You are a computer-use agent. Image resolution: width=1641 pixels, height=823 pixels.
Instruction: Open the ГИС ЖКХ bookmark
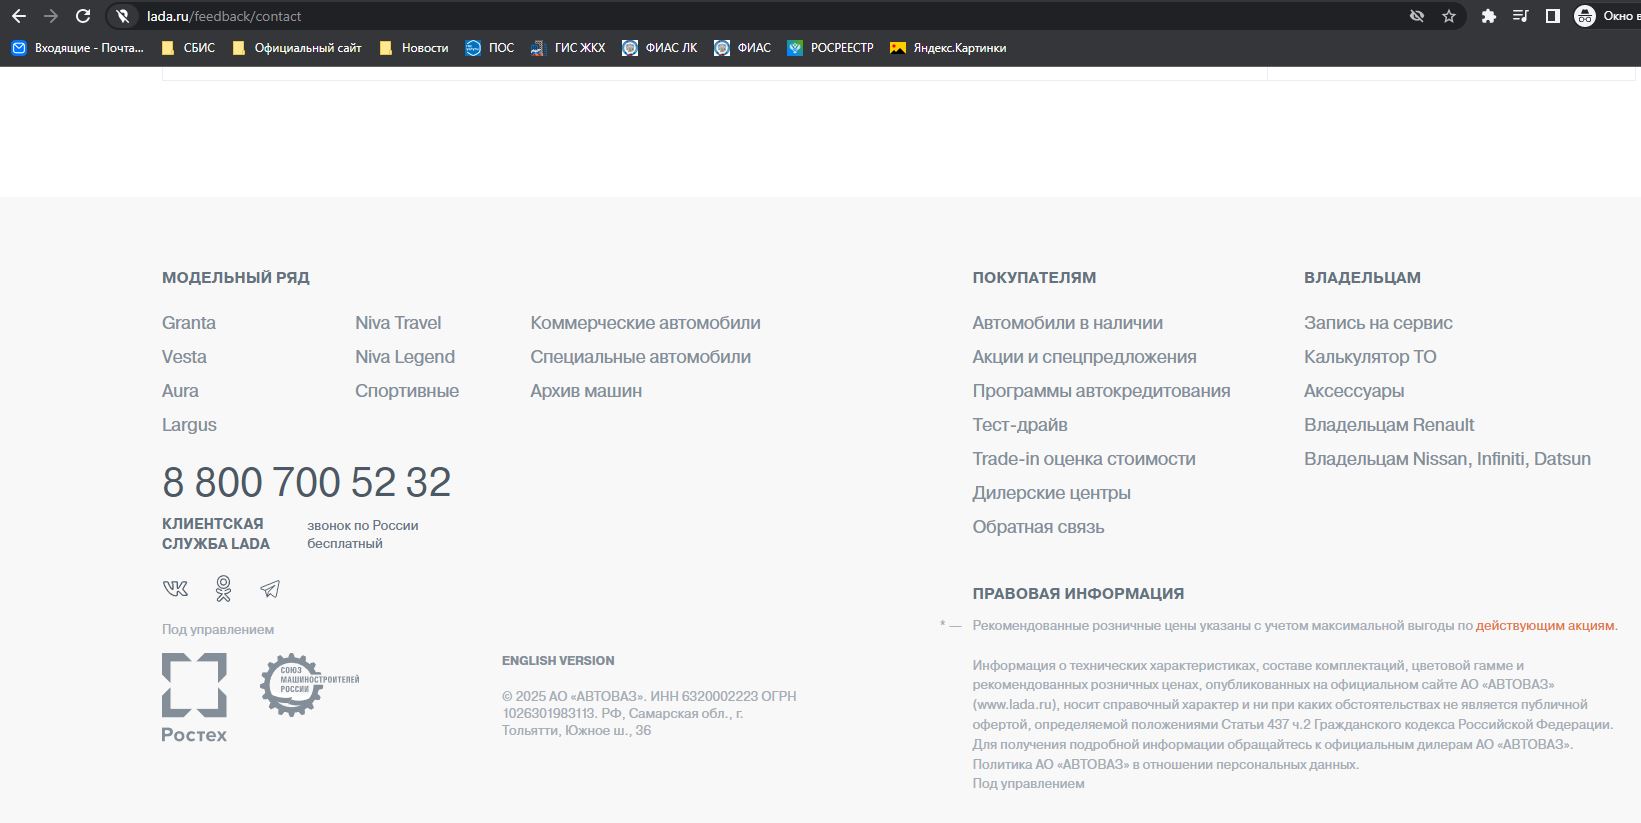point(568,48)
